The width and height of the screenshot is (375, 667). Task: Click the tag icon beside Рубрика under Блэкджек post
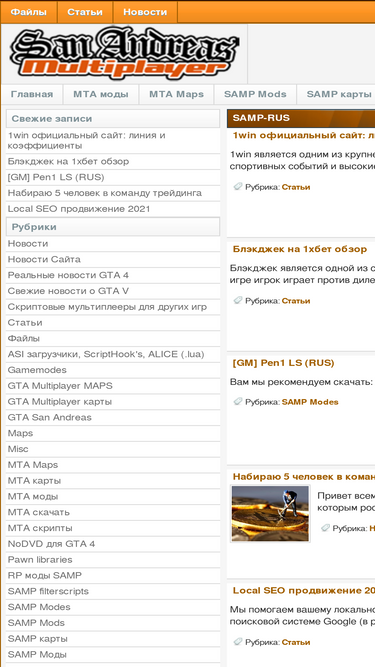click(x=238, y=300)
